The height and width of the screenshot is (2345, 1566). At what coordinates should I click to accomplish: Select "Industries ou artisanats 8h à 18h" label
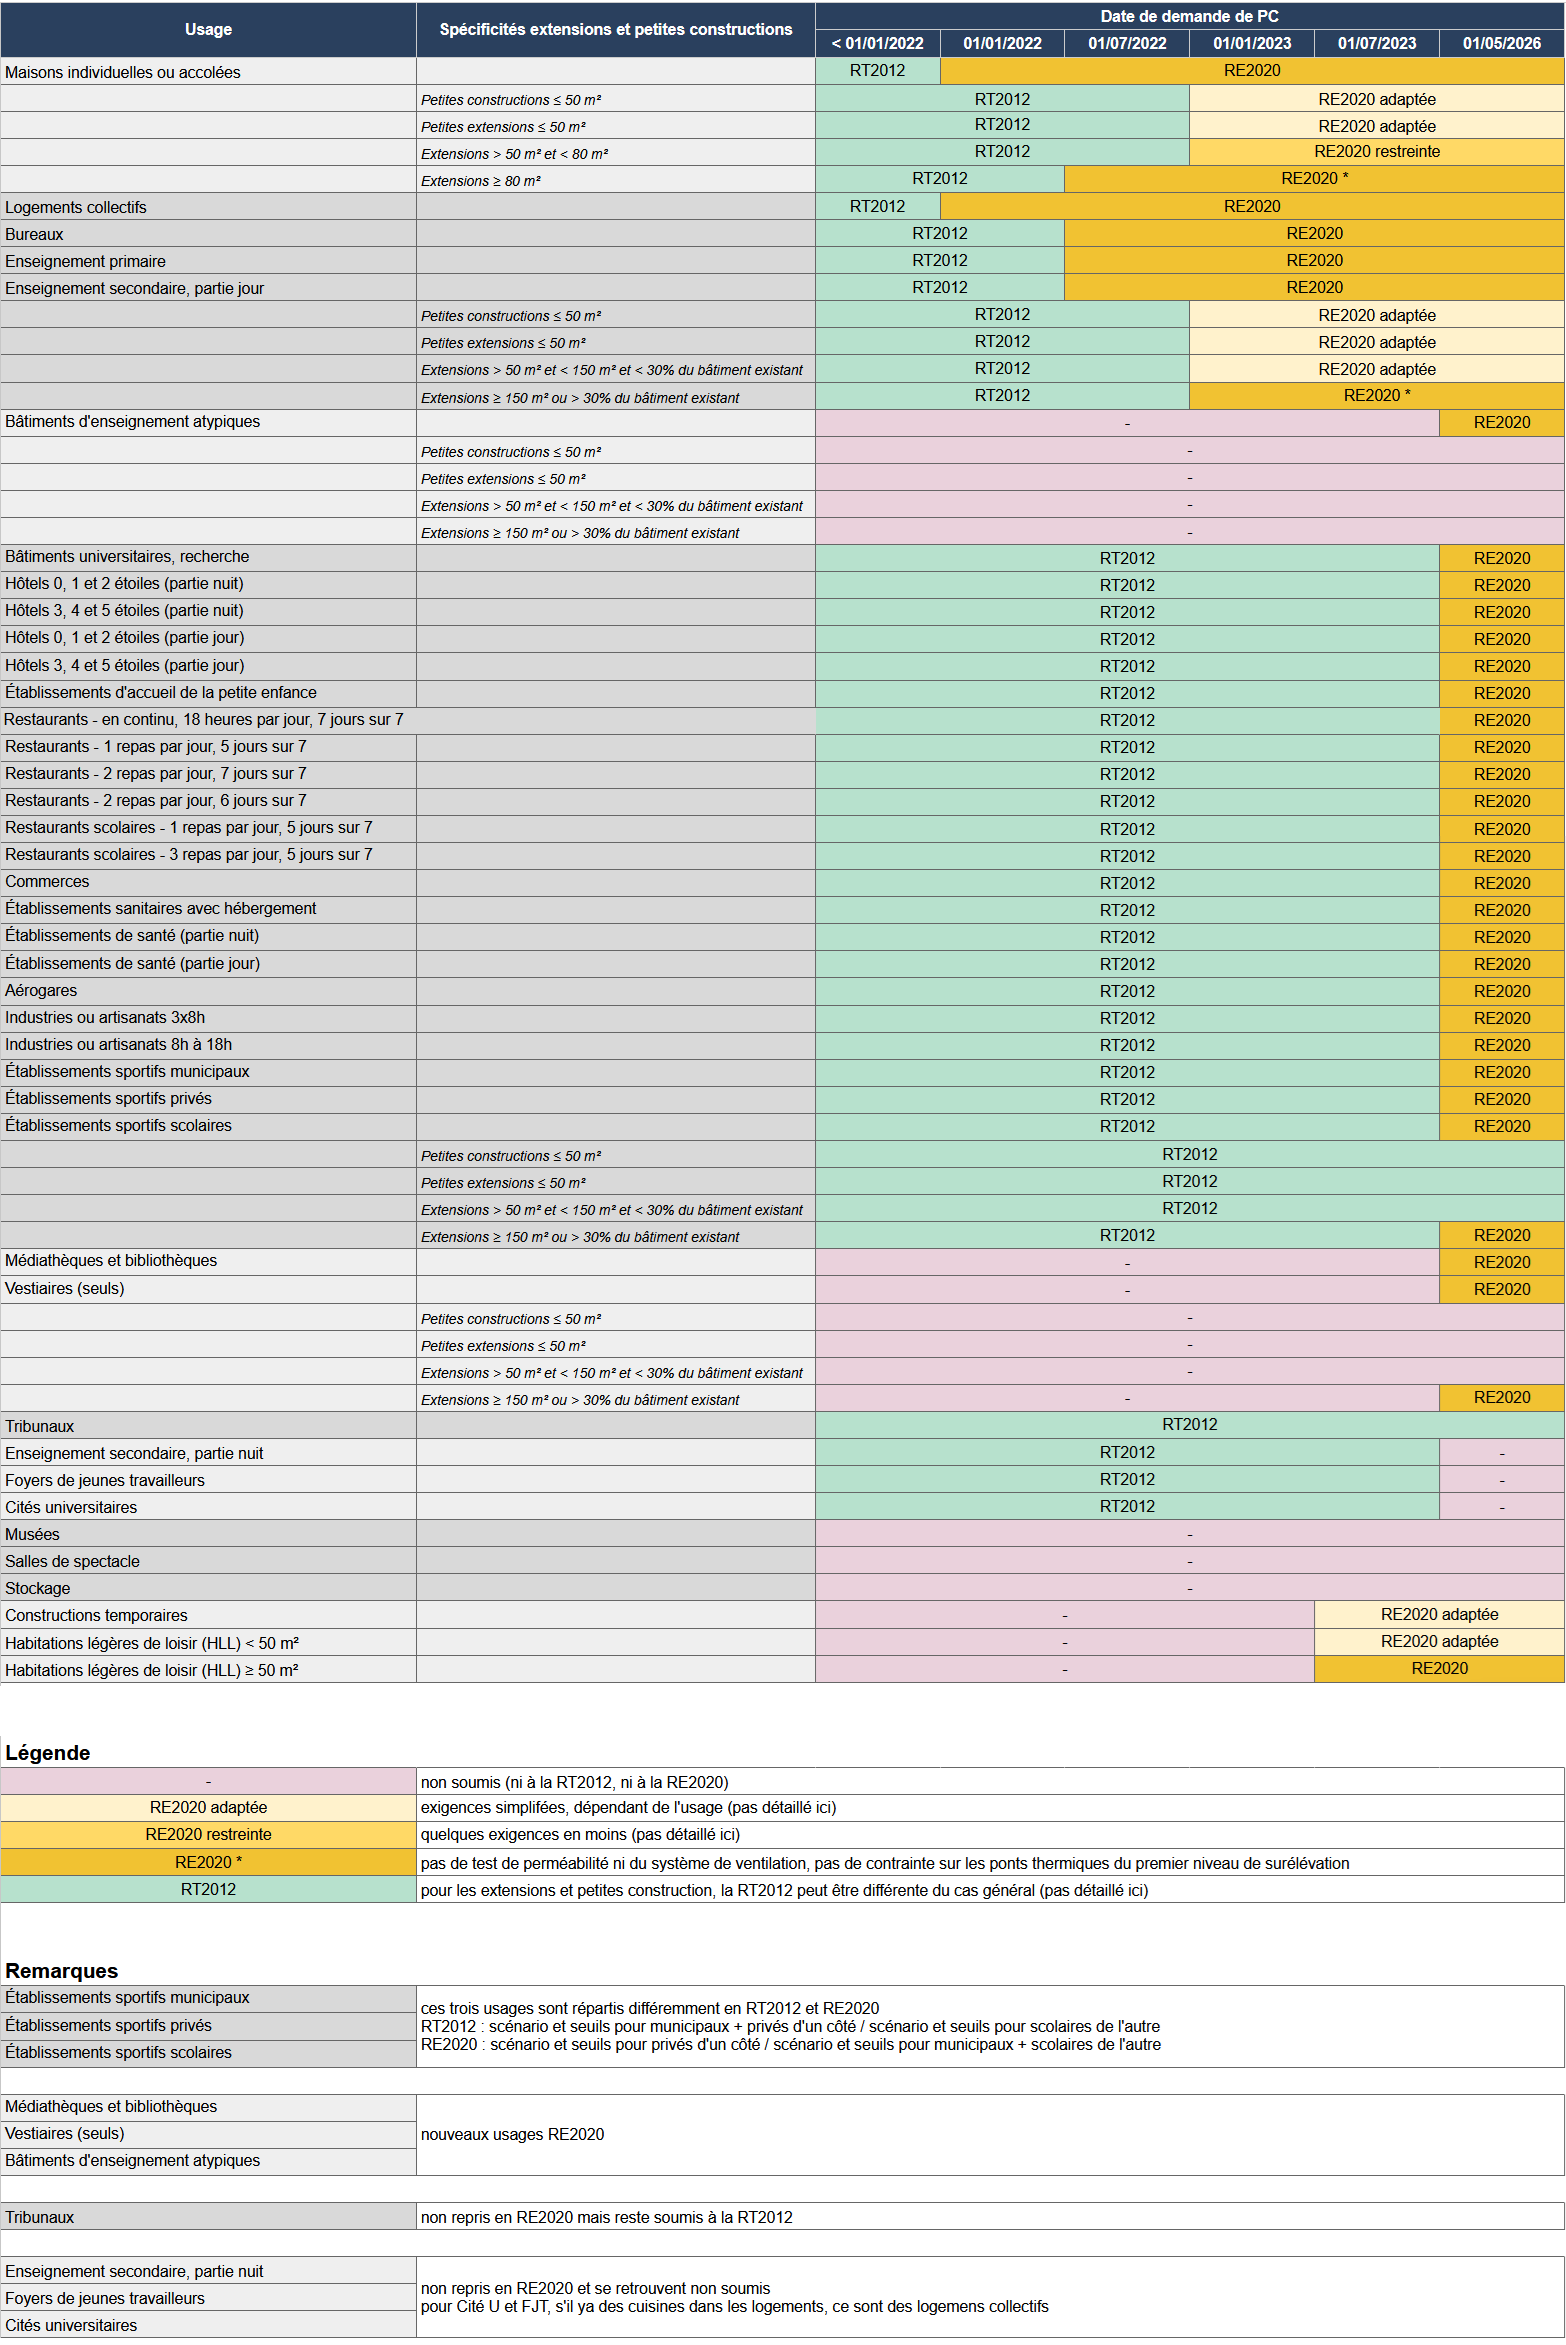208,1044
